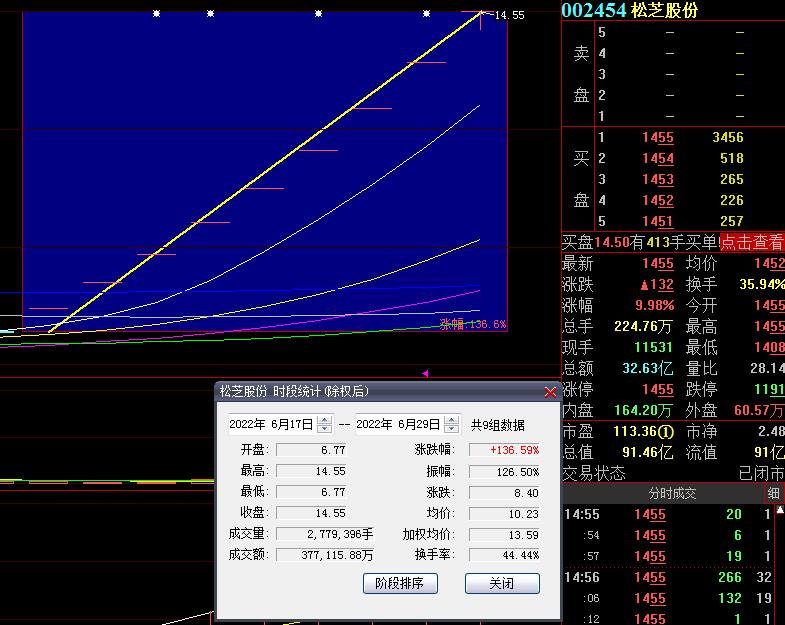This screenshot has height=625, width=785.
Task: Click the 阶段排序 button
Action: pos(400,584)
